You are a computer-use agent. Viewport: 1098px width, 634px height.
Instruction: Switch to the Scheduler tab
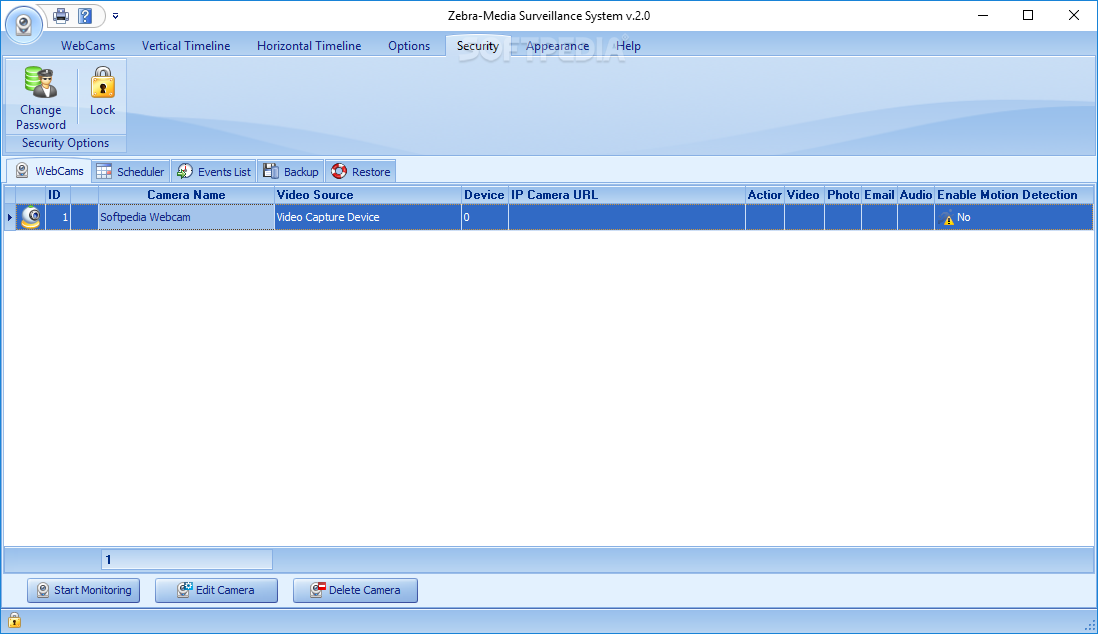tap(131, 172)
